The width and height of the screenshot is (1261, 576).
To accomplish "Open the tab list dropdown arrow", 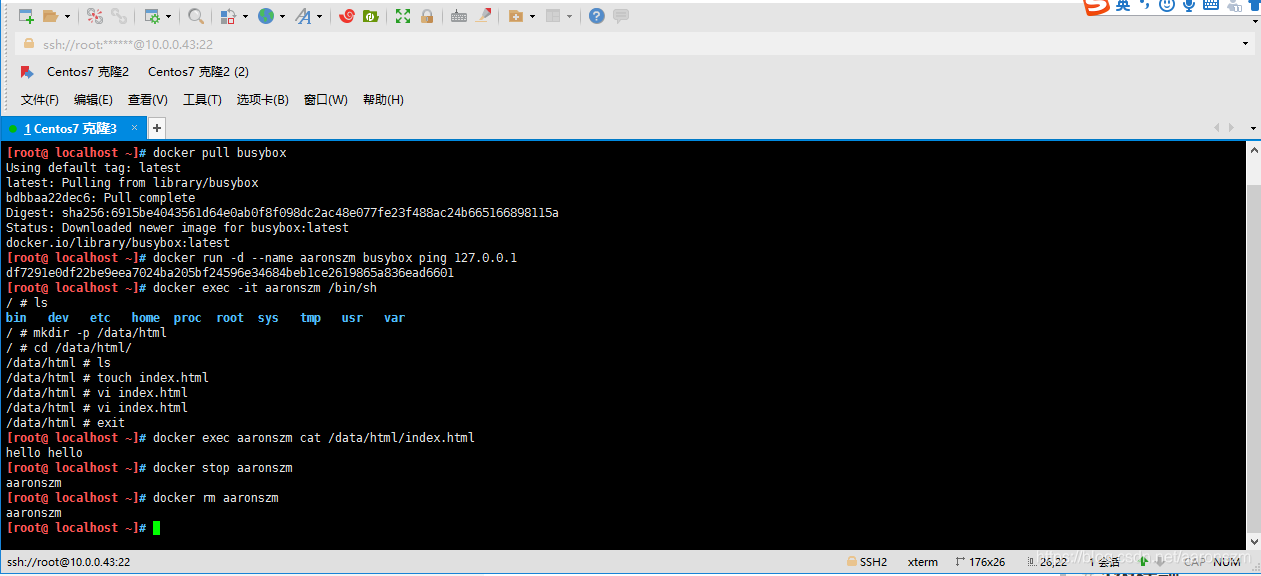I will pyautogui.click(x=1253, y=128).
